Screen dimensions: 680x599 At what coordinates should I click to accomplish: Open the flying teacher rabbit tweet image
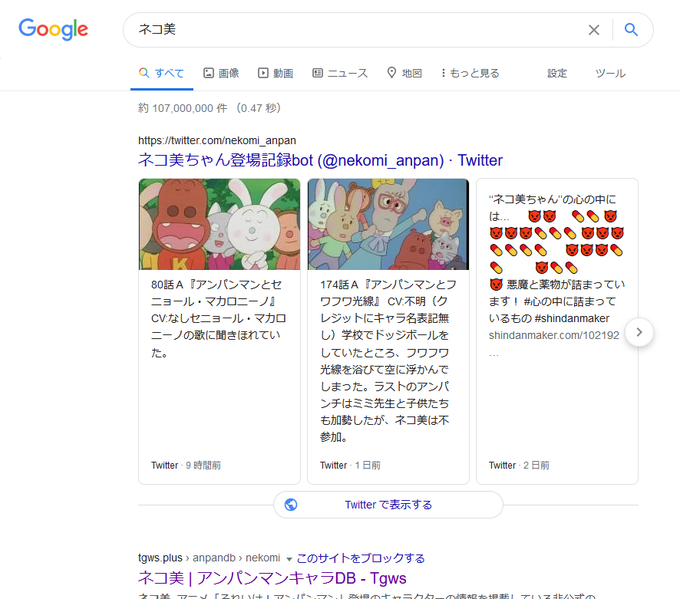coord(388,224)
